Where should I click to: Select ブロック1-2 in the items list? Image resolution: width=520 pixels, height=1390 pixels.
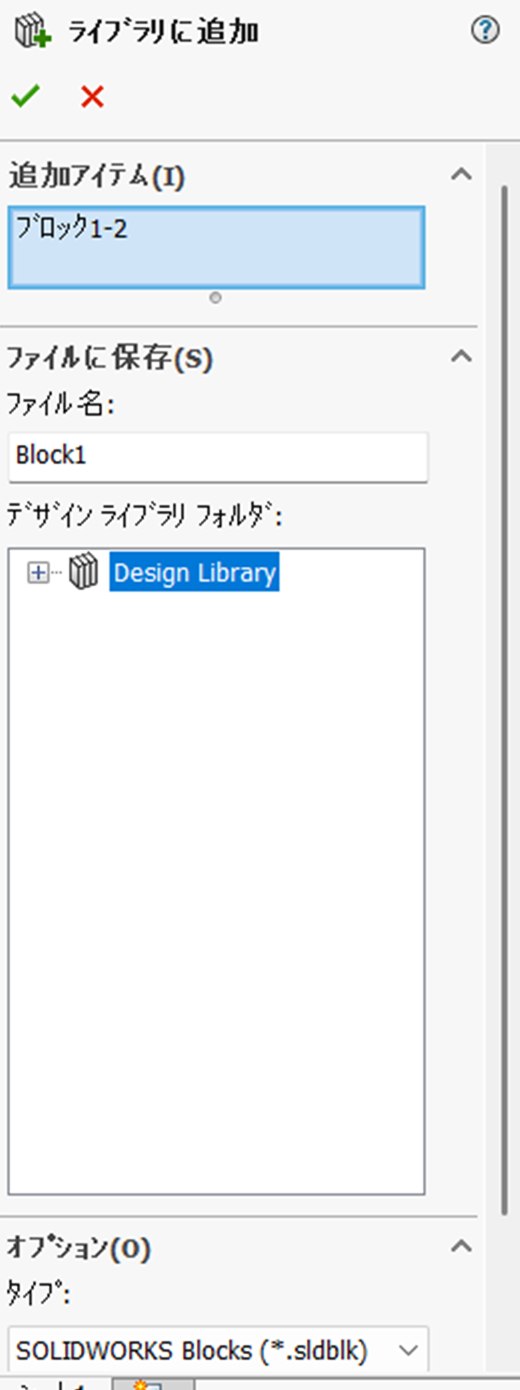tap(71, 228)
